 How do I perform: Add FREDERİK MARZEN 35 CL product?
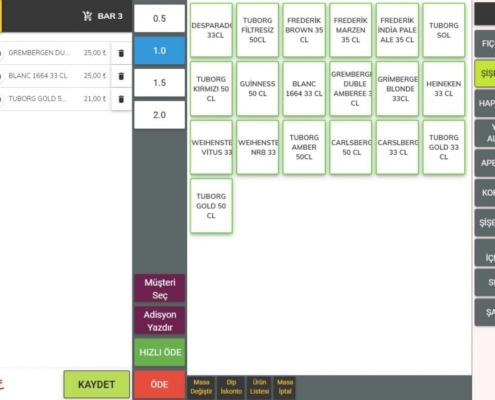pos(351,30)
